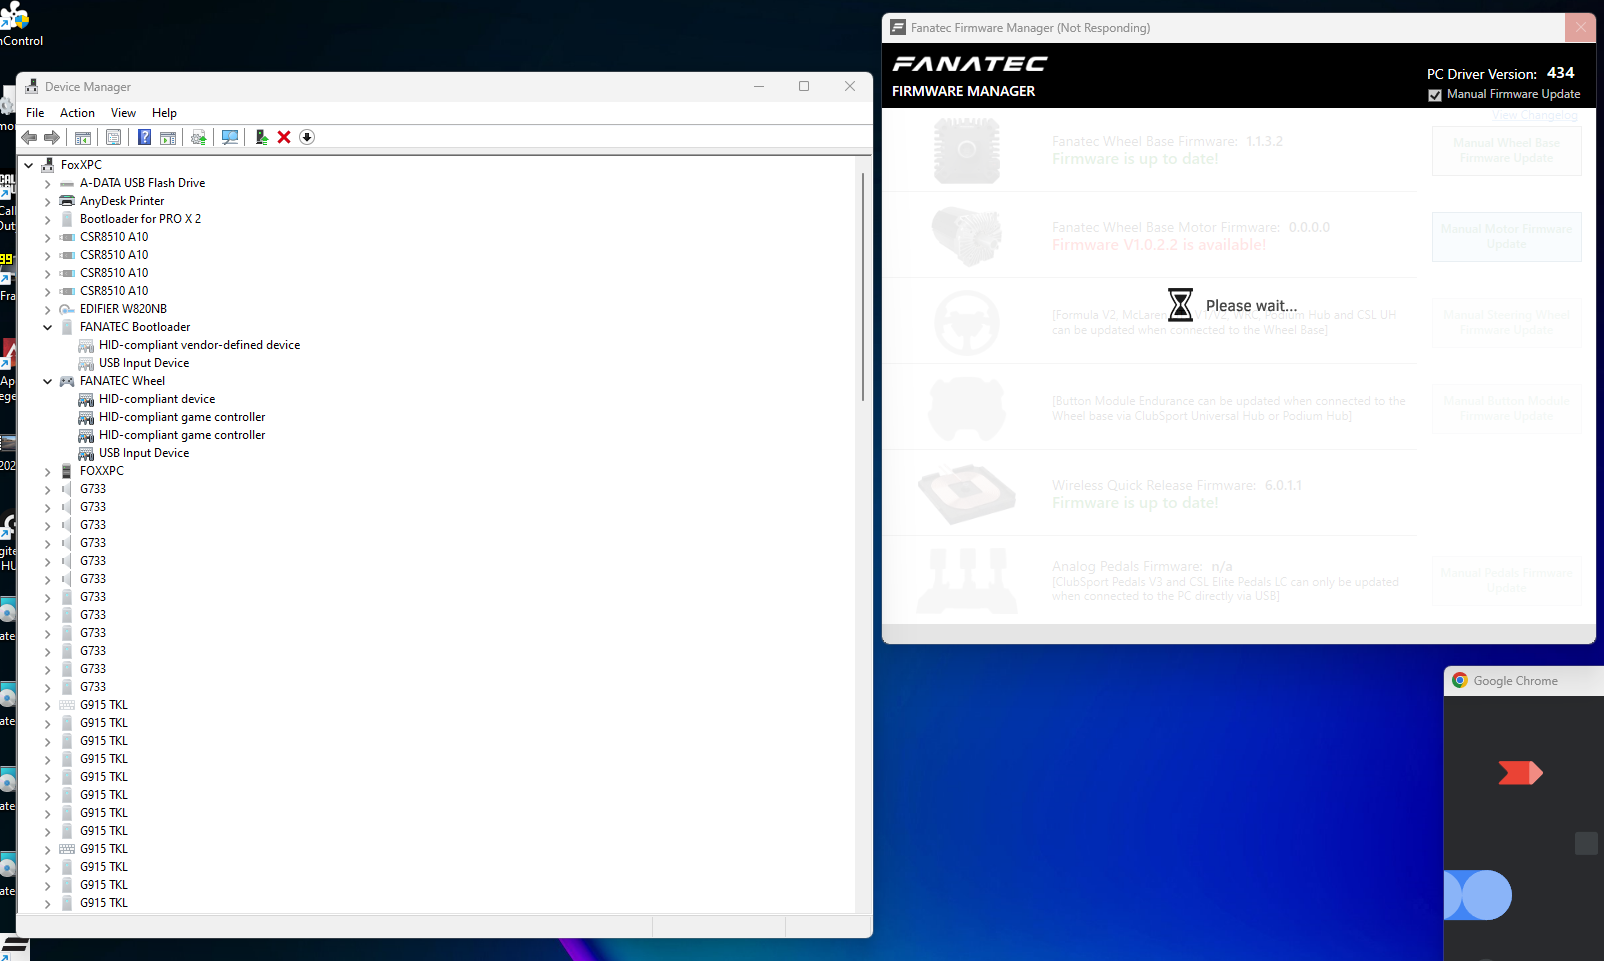Click 'Firmware V1.0.2.2 is available!' text
Image resolution: width=1604 pixels, height=961 pixels.
[x=1158, y=245]
